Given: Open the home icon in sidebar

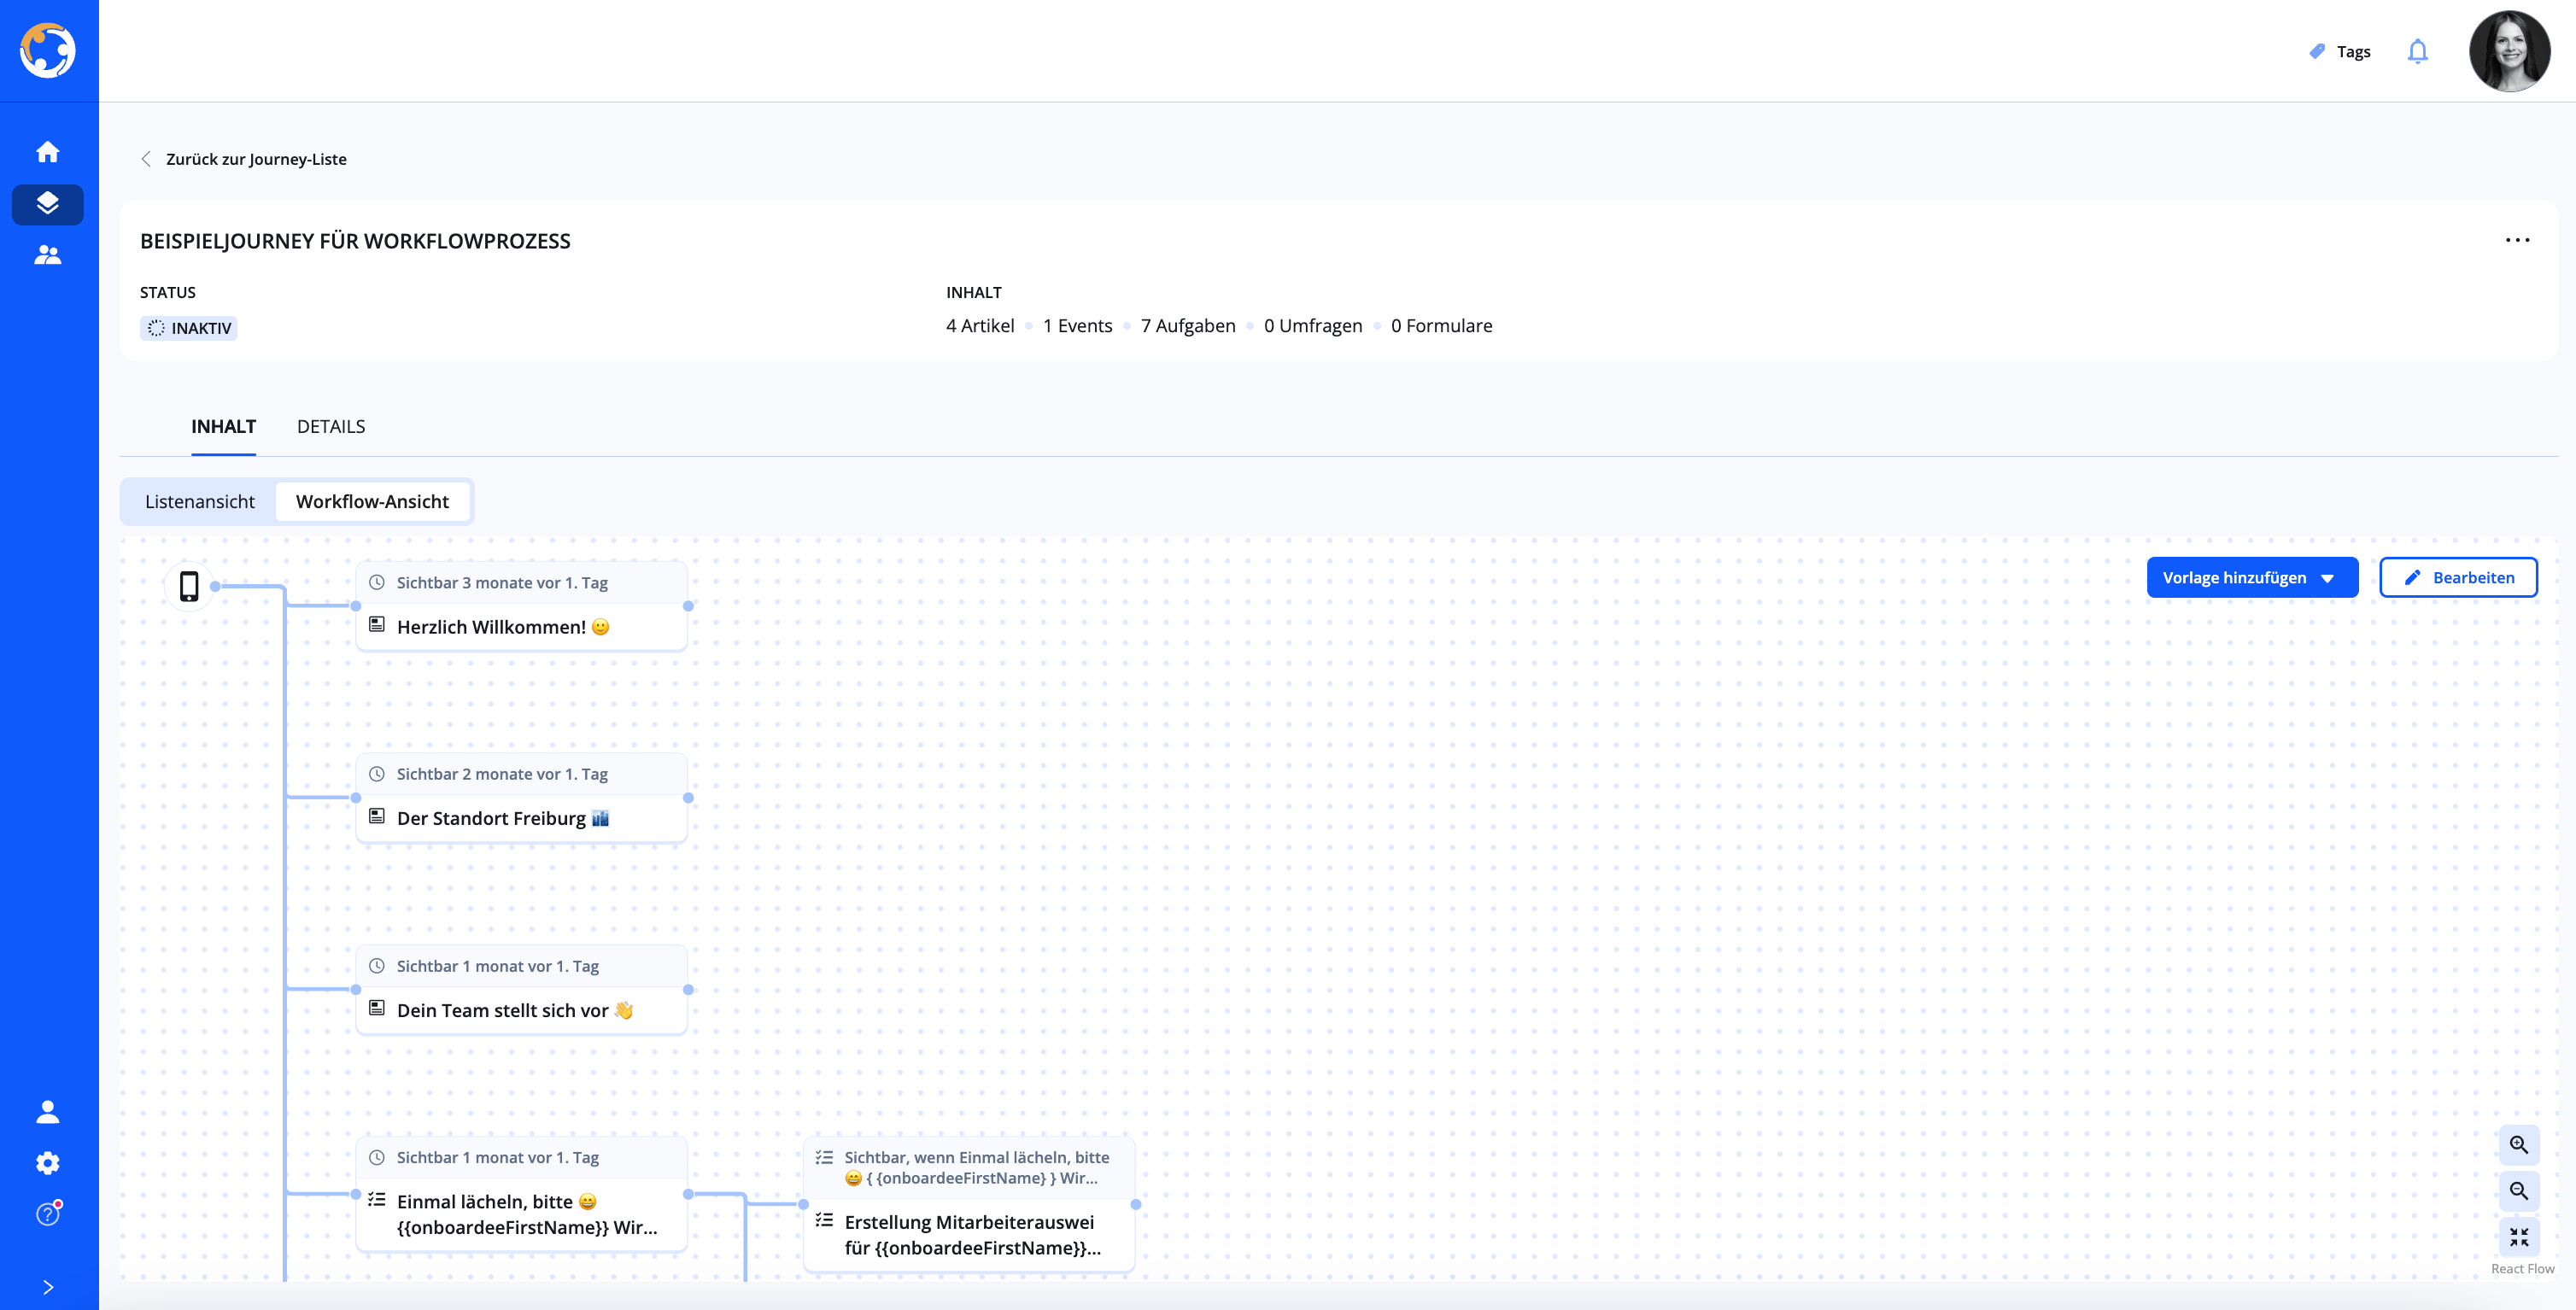Looking at the screenshot, I should 47,152.
